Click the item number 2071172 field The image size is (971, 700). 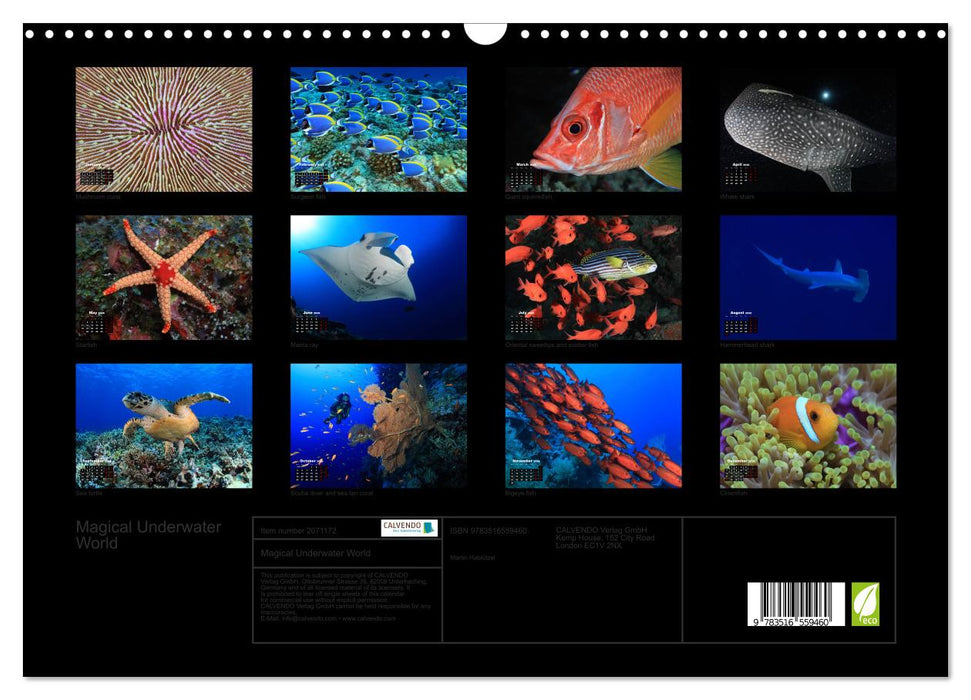[x=299, y=529]
